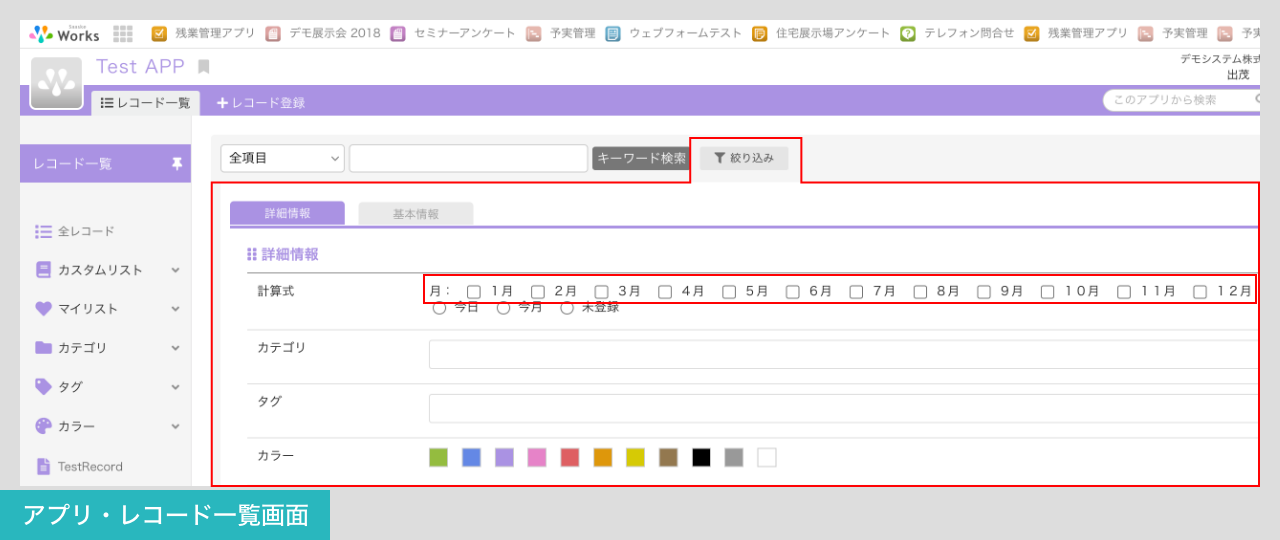Switch to the 基本情報 tab
This screenshot has height=540, width=1280.
click(x=416, y=214)
